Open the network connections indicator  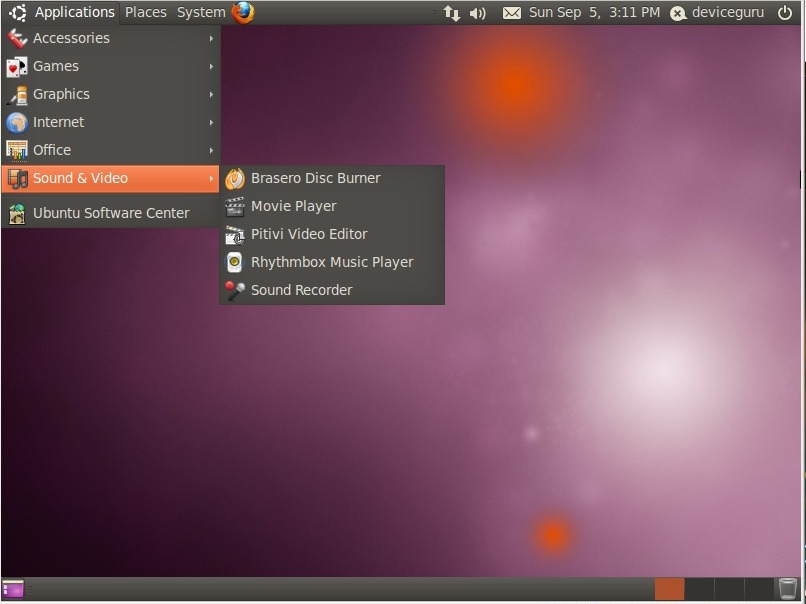451,13
